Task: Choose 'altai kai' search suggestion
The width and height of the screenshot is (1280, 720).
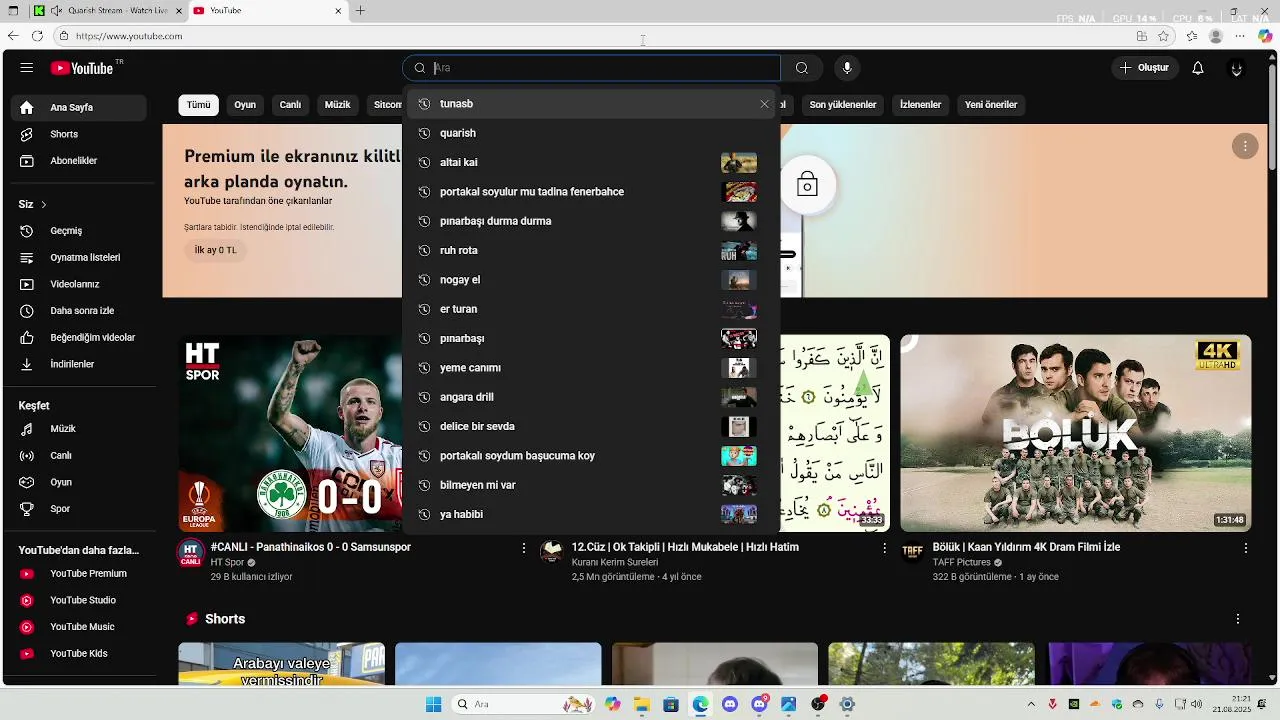Action: click(591, 163)
